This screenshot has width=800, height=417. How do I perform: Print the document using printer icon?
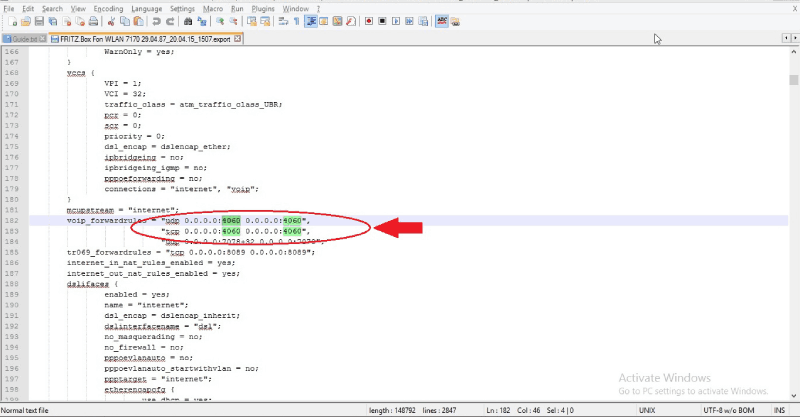[x=93, y=21]
